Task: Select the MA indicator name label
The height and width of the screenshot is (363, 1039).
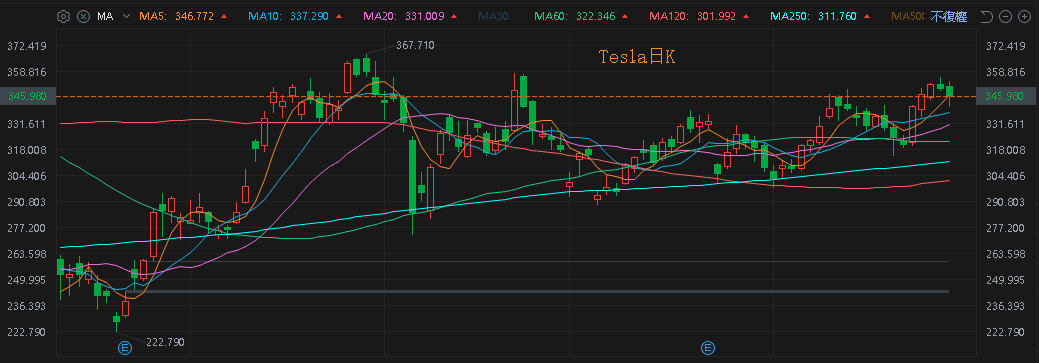Action: [x=105, y=17]
